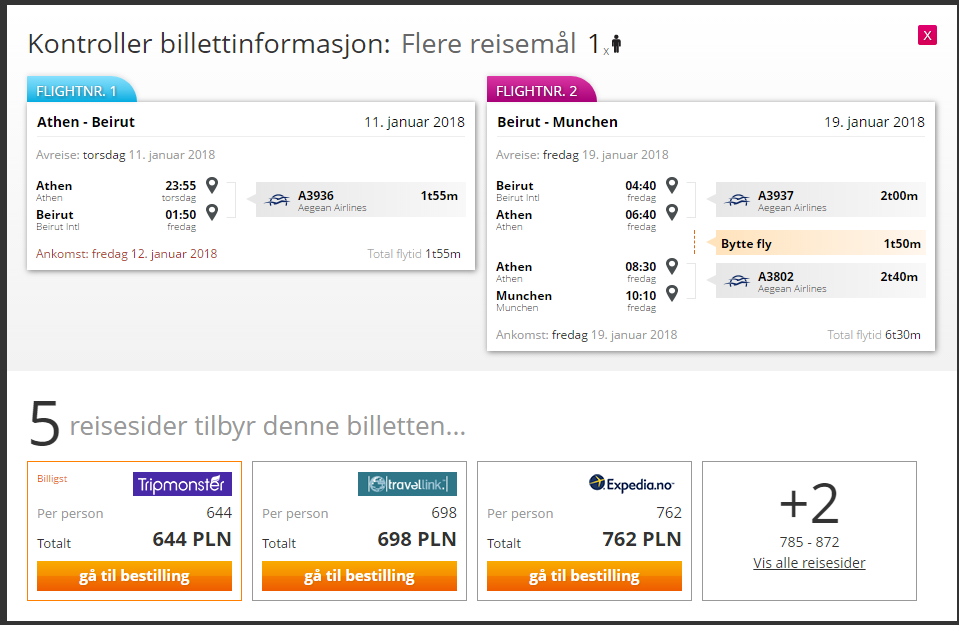Click the map pin beside the 08:30 departure

(x=672, y=266)
